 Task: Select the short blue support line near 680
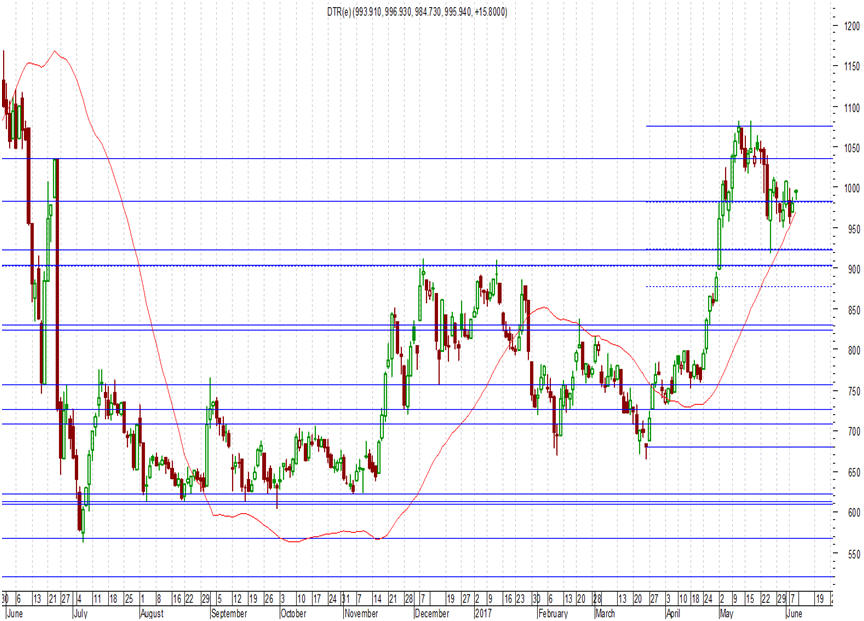point(739,447)
